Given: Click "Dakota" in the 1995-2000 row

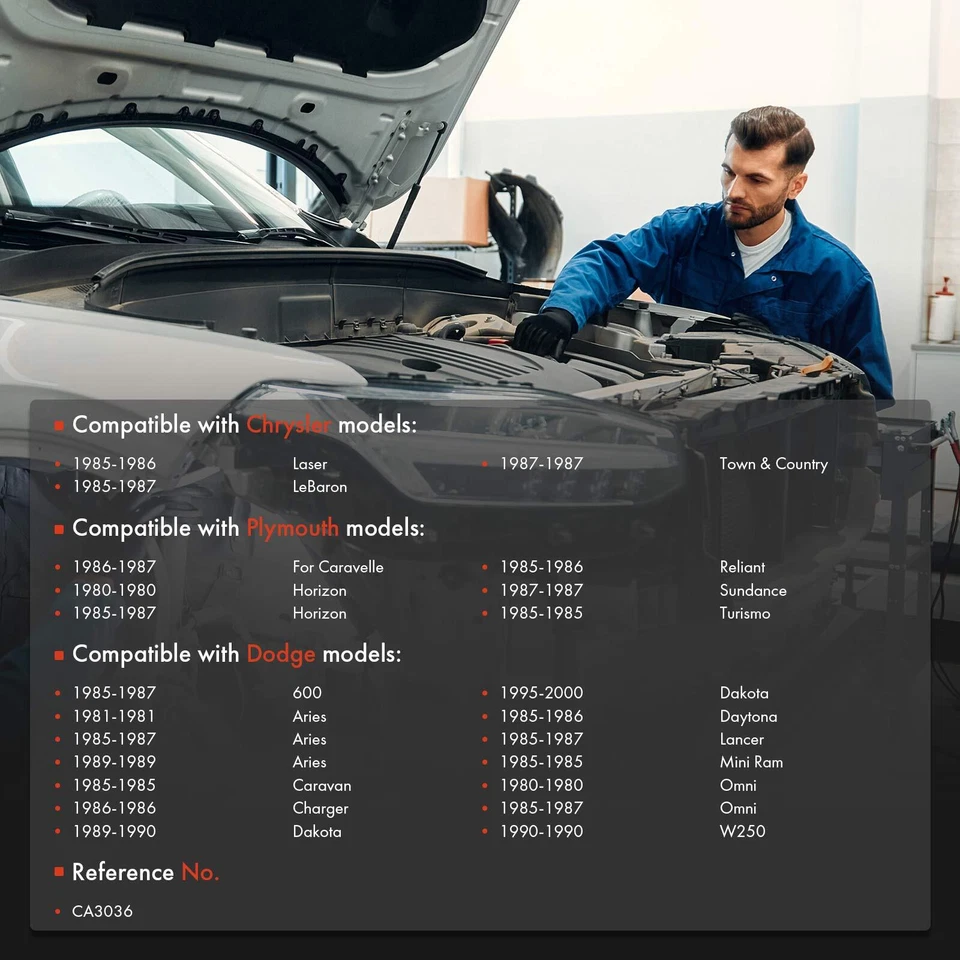Looking at the screenshot, I should (x=744, y=692).
